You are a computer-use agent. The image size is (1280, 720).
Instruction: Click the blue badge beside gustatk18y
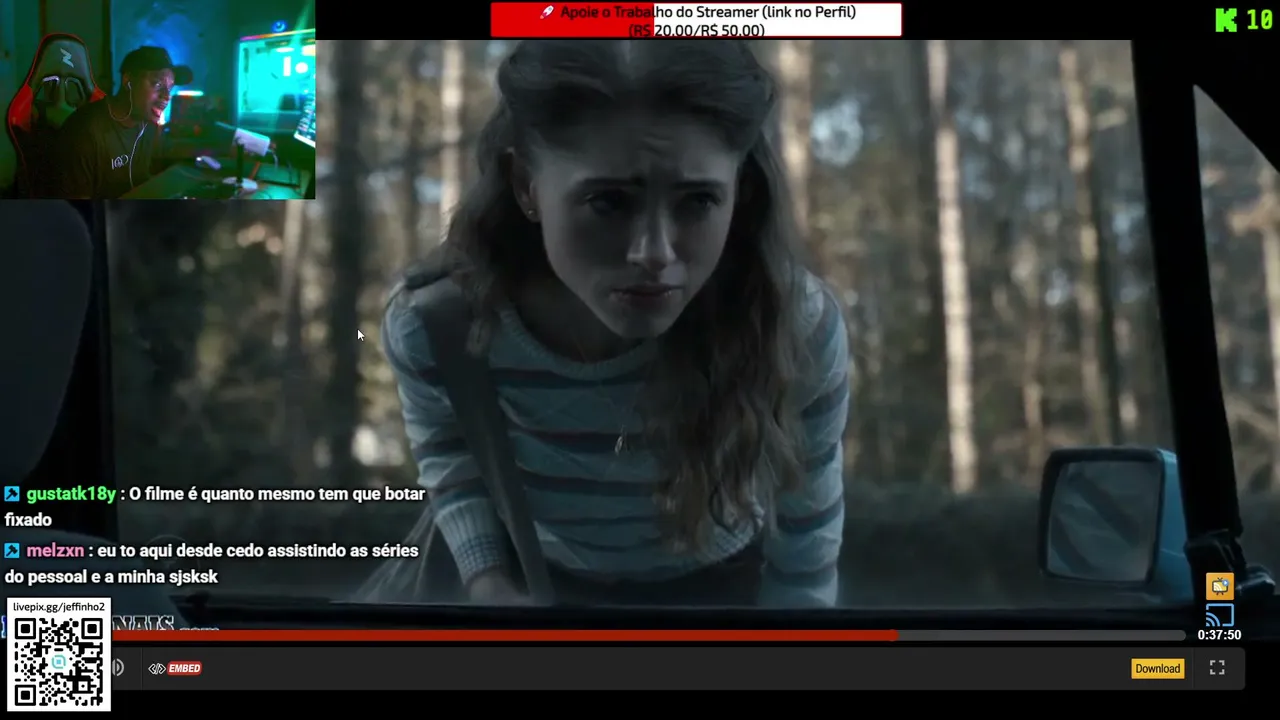[12, 494]
